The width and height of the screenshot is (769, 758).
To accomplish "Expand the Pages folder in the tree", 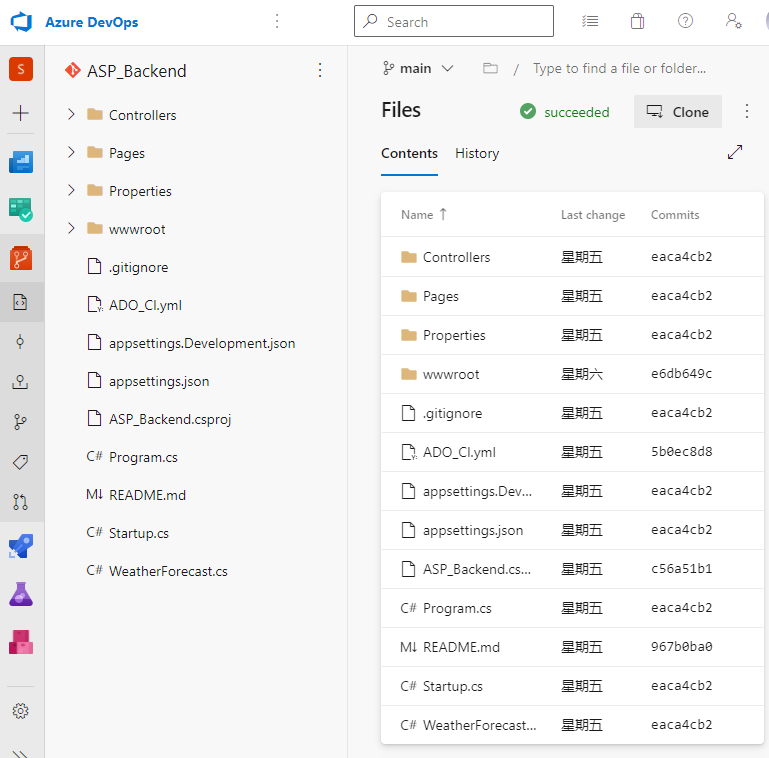I will (x=71, y=152).
